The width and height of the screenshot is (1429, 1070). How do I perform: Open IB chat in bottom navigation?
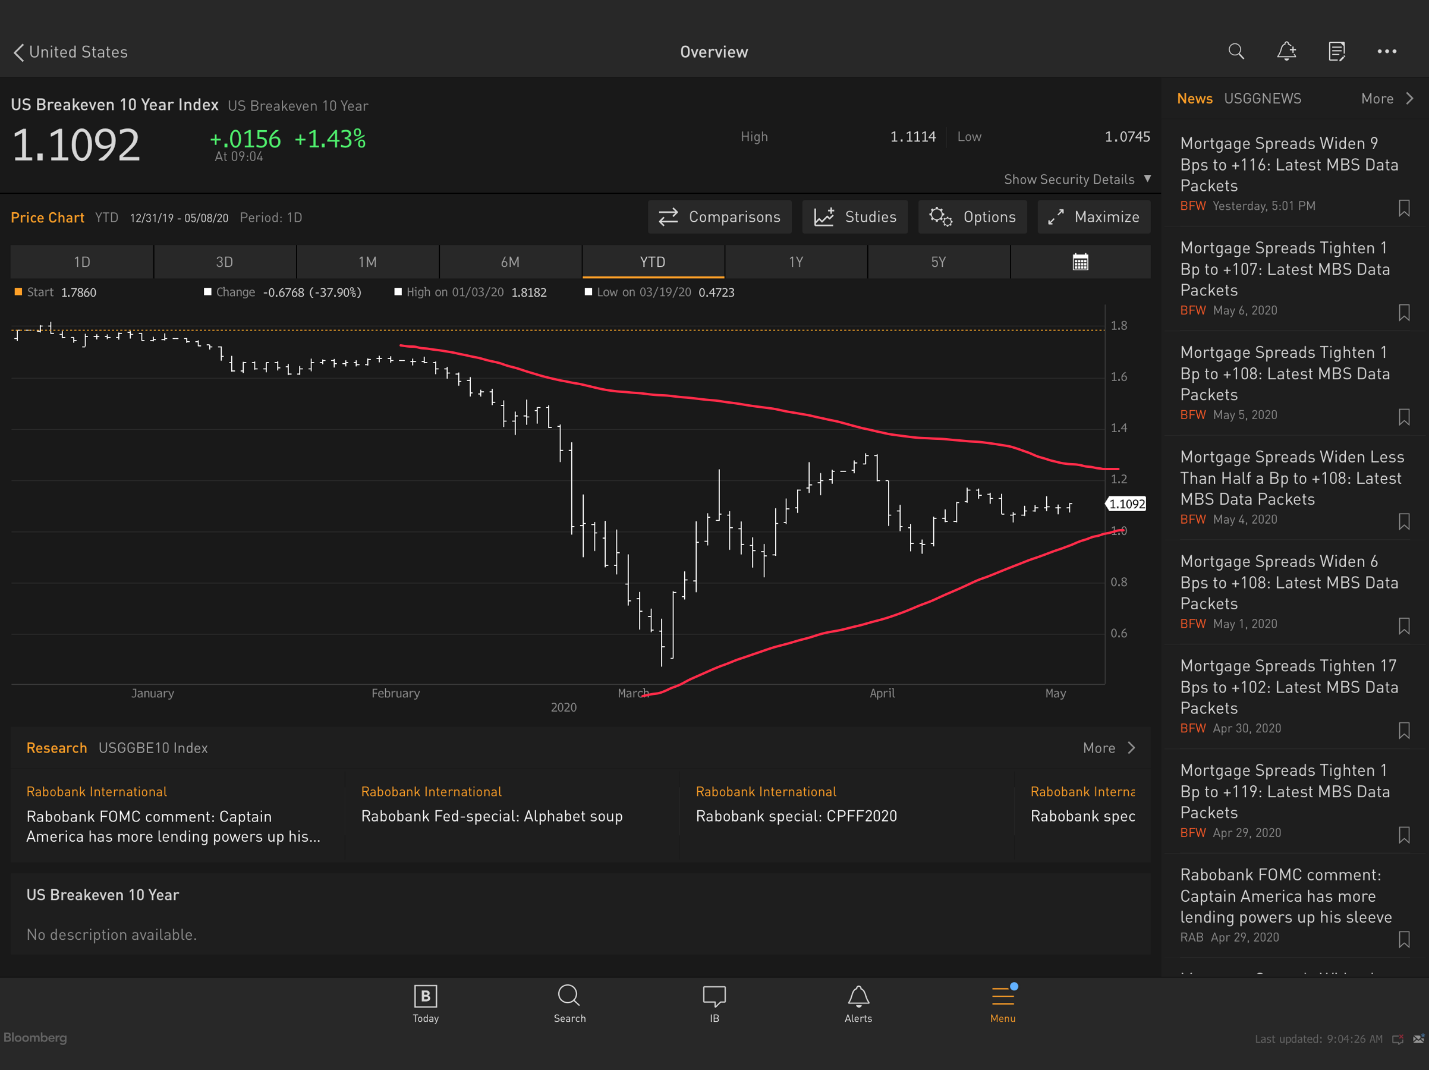tap(714, 1003)
